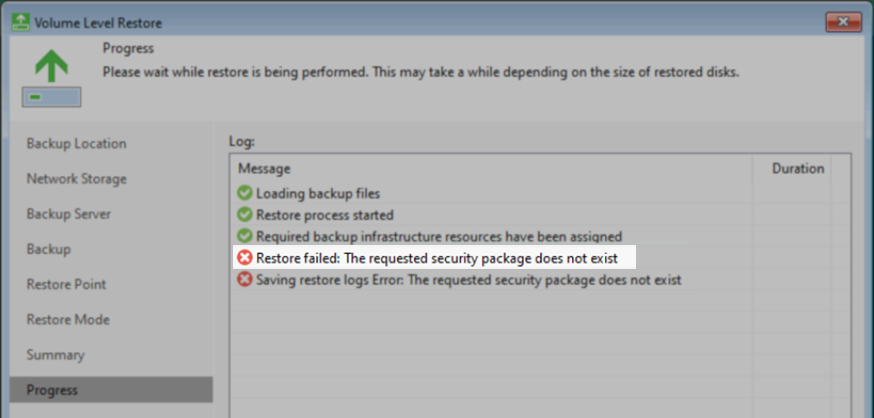Open the Network Storage step

click(x=77, y=179)
